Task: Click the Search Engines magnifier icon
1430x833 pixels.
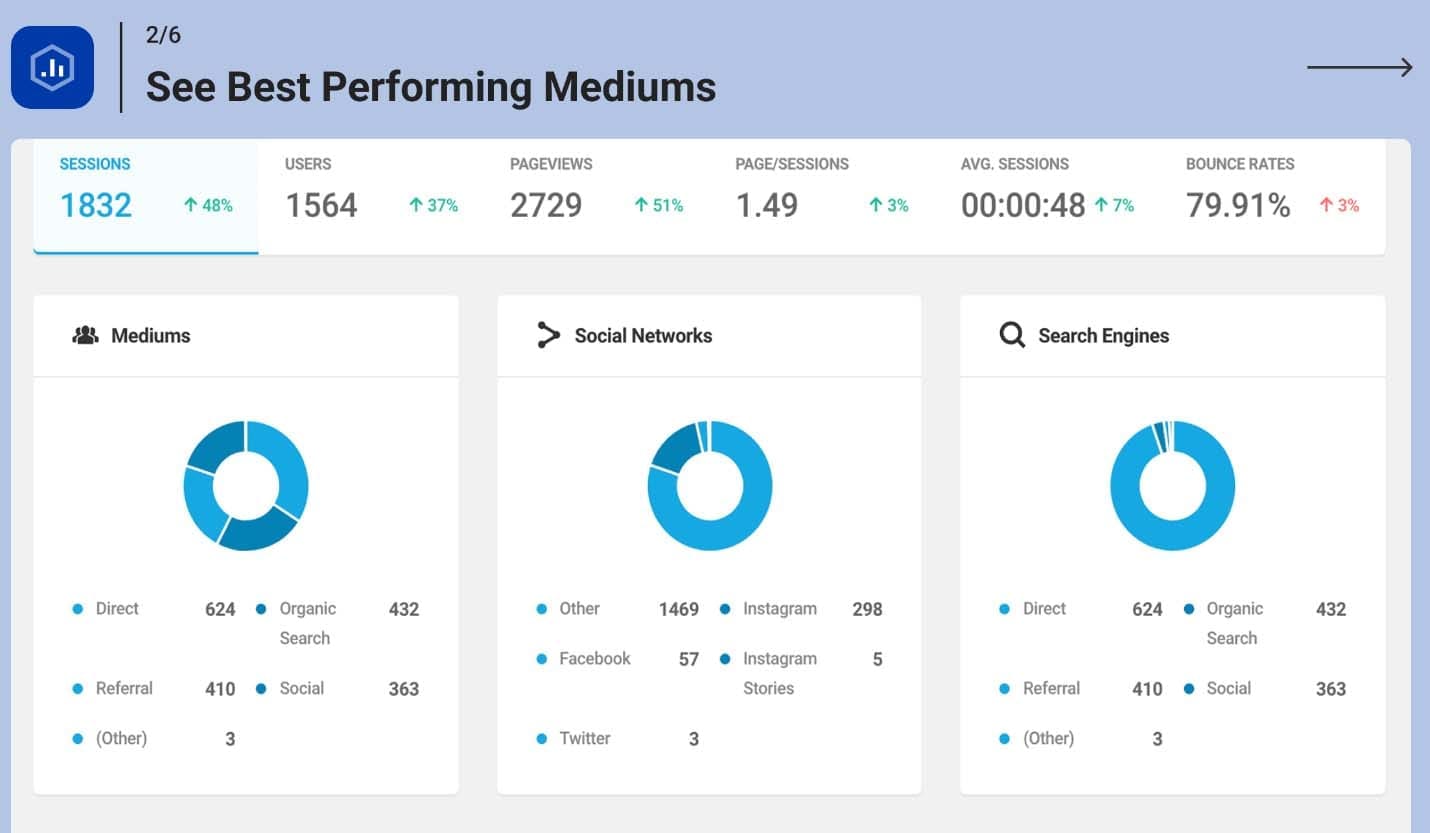Action: tap(1012, 336)
